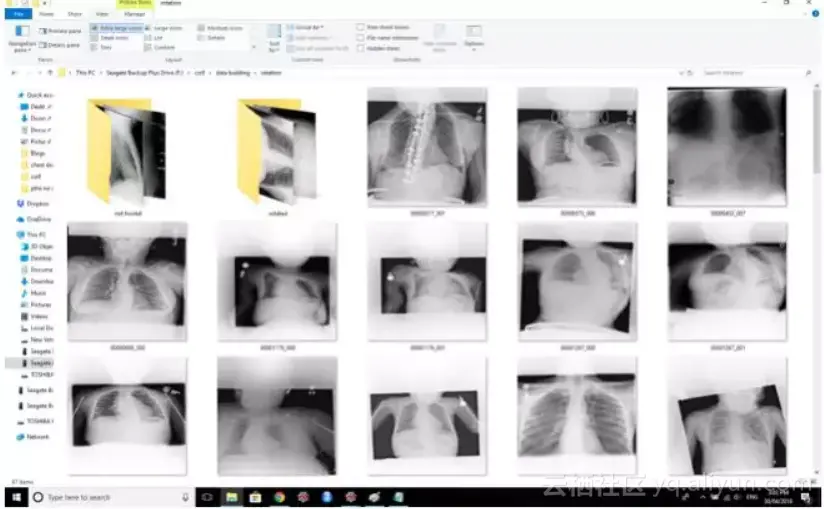Open the Manage tab under Picture Tools

point(135,14)
